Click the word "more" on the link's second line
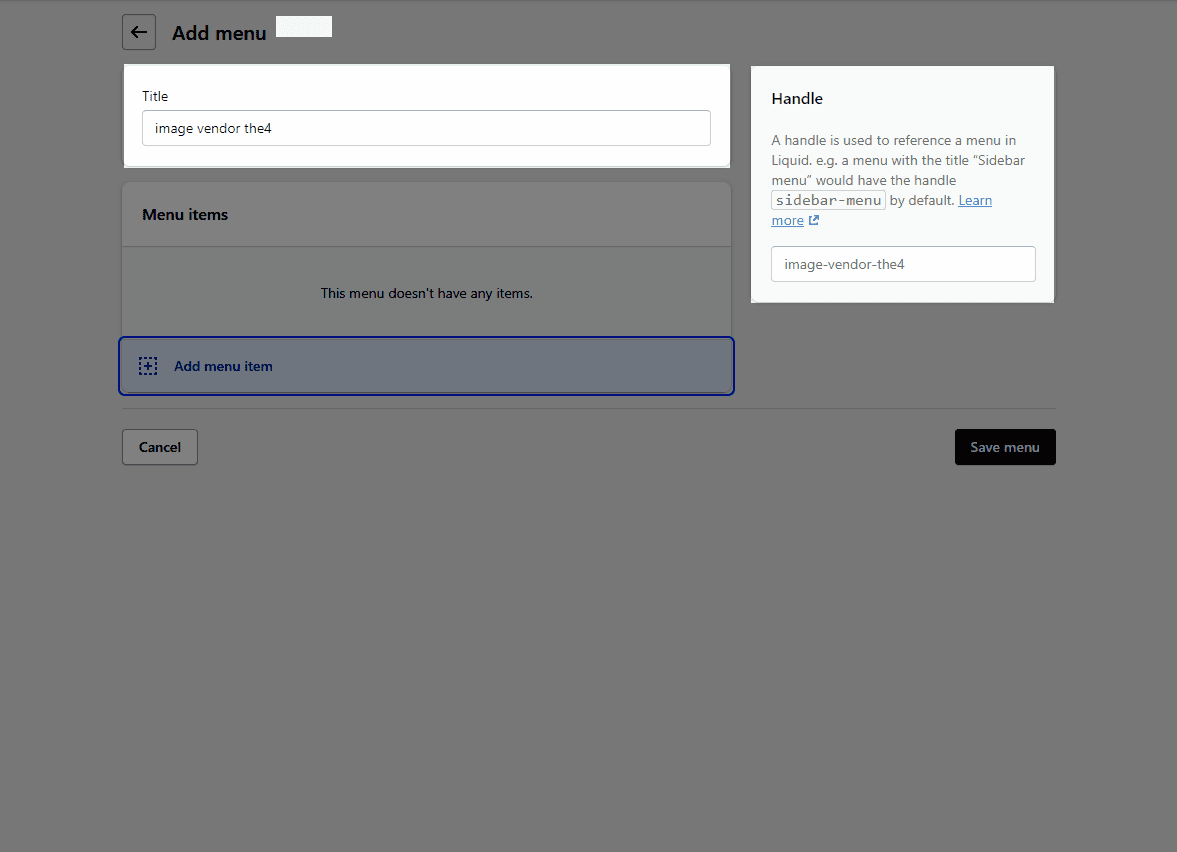This screenshot has width=1177, height=852. [x=787, y=221]
